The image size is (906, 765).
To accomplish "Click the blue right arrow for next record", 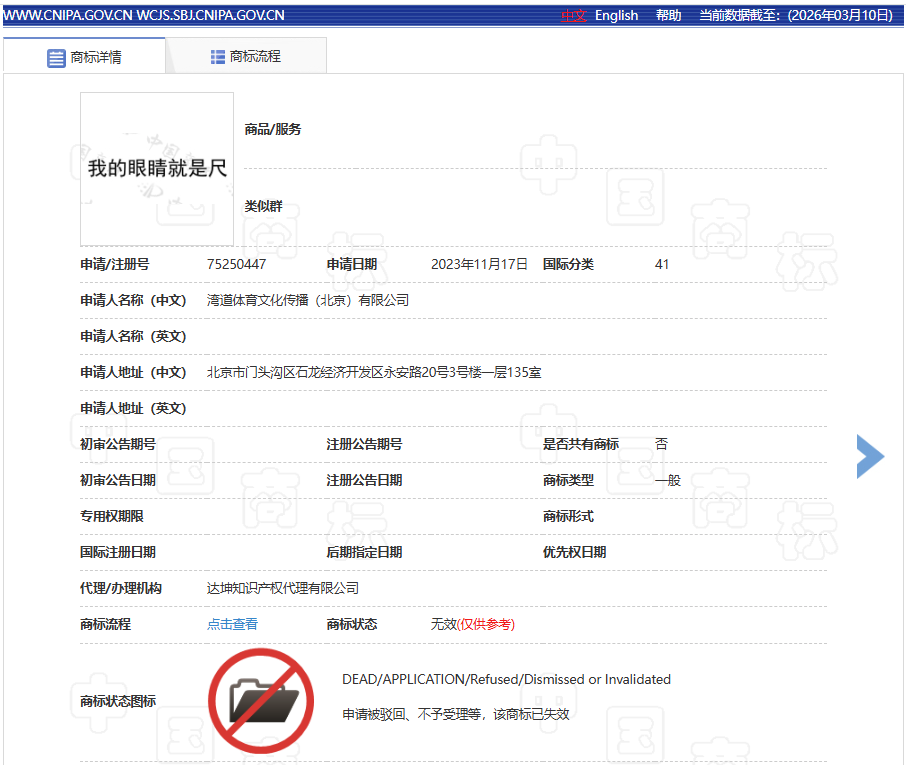I will (870, 457).
